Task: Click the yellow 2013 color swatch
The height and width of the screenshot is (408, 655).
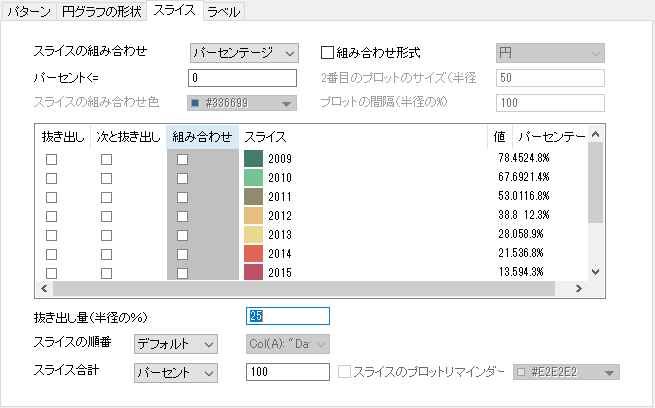Action: pos(253,235)
